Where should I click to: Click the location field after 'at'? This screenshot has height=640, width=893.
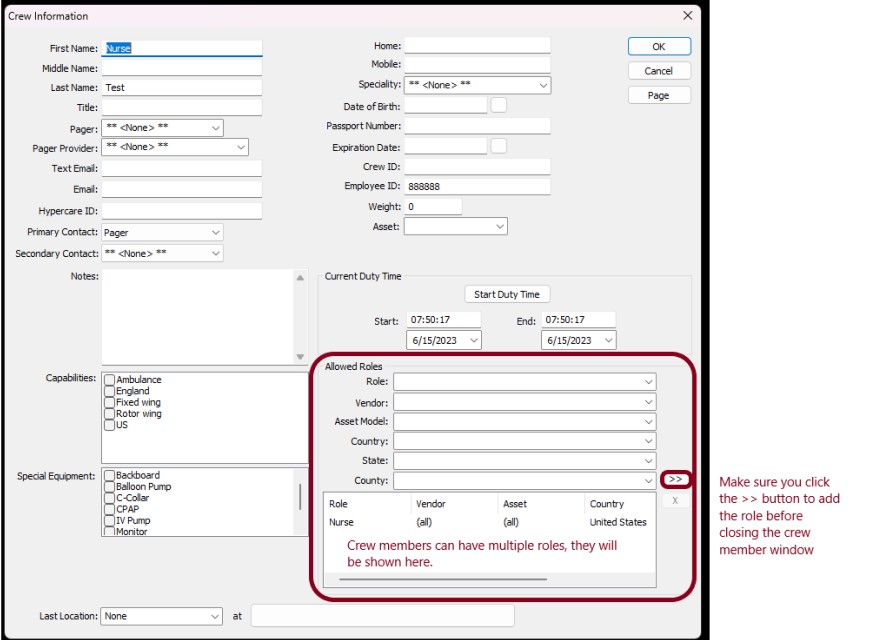pos(383,616)
